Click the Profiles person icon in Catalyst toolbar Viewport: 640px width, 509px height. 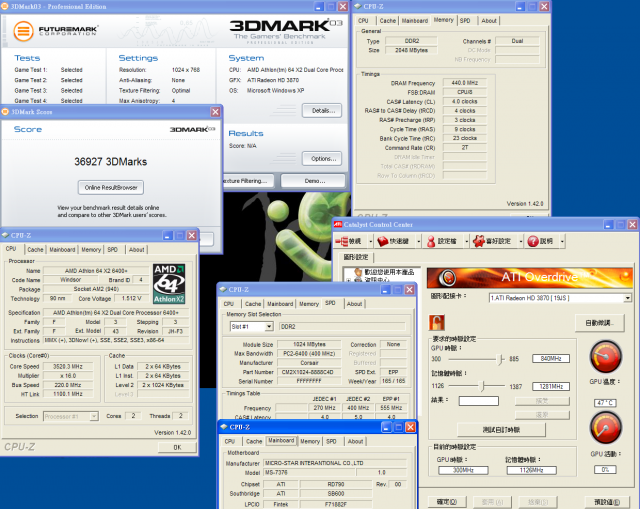point(431,241)
